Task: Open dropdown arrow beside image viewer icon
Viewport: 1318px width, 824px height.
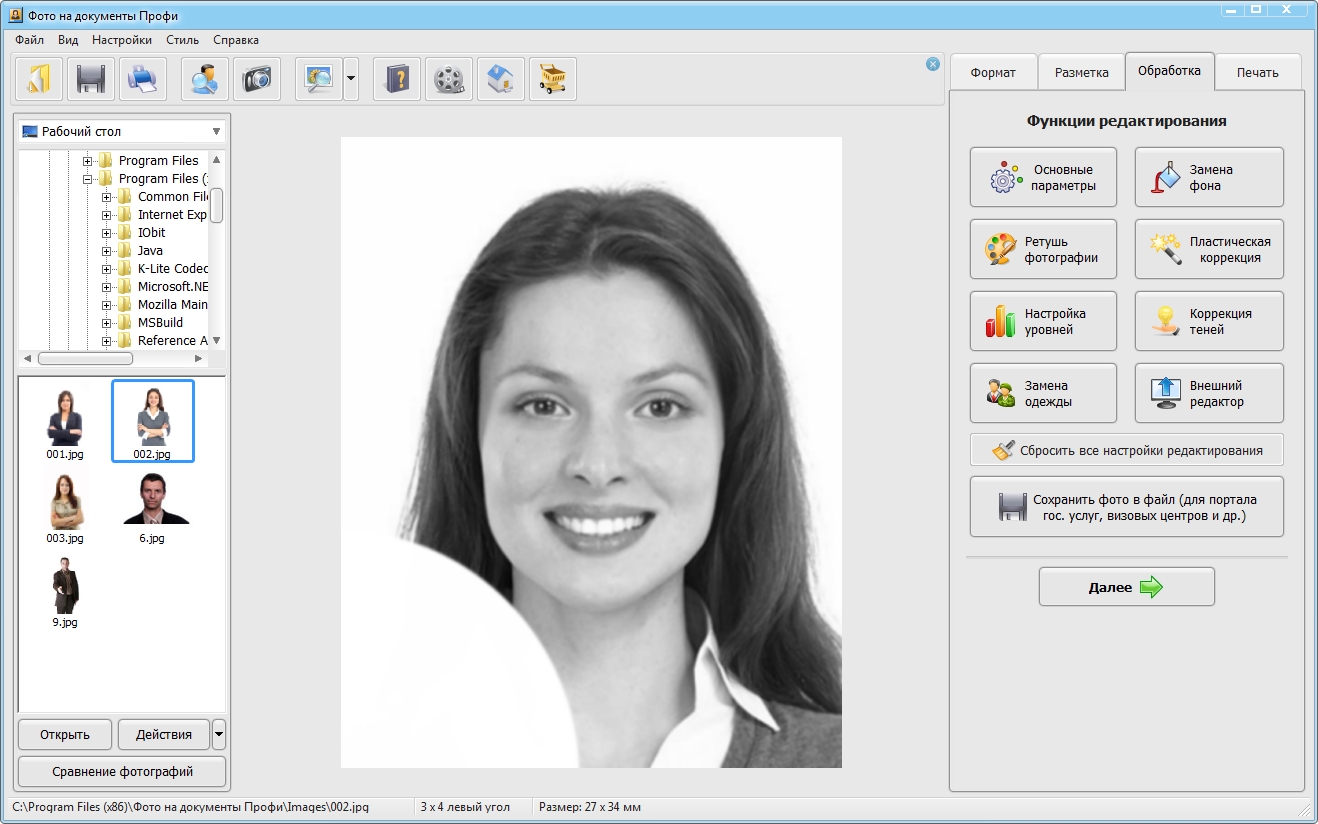Action: point(351,79)
